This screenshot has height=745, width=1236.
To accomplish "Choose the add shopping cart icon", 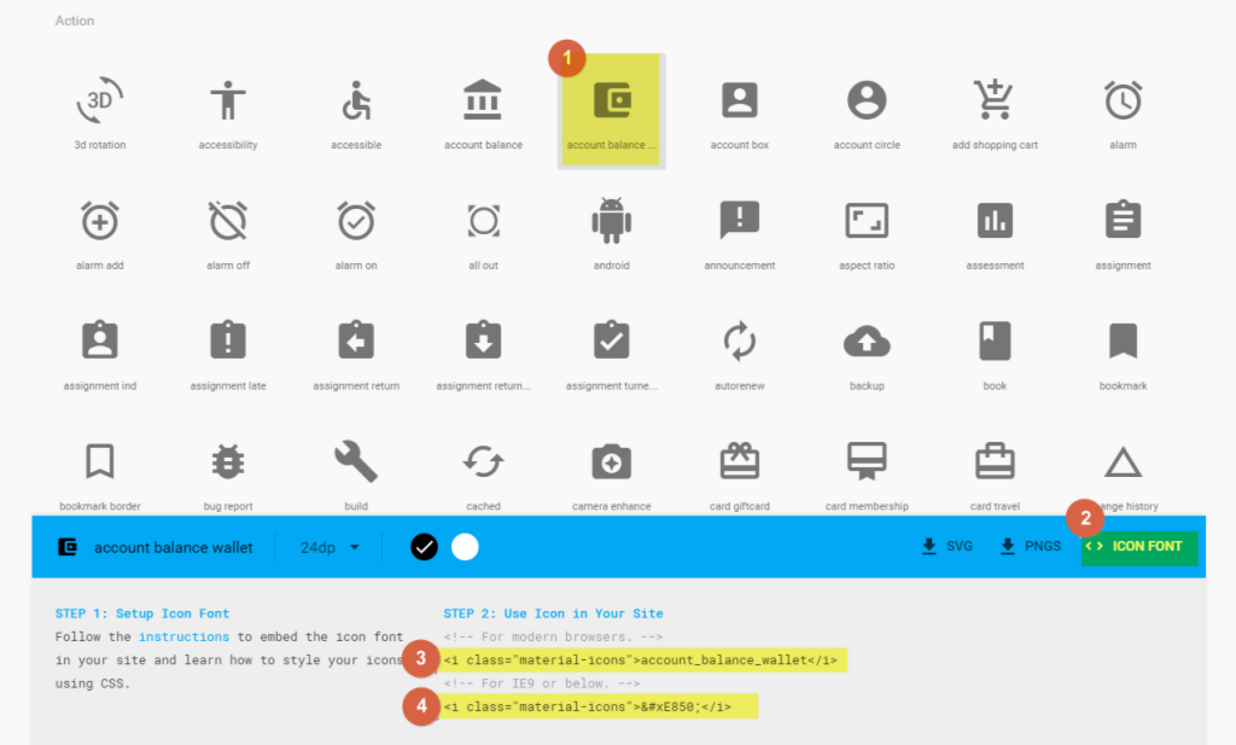I will (994, 101).
